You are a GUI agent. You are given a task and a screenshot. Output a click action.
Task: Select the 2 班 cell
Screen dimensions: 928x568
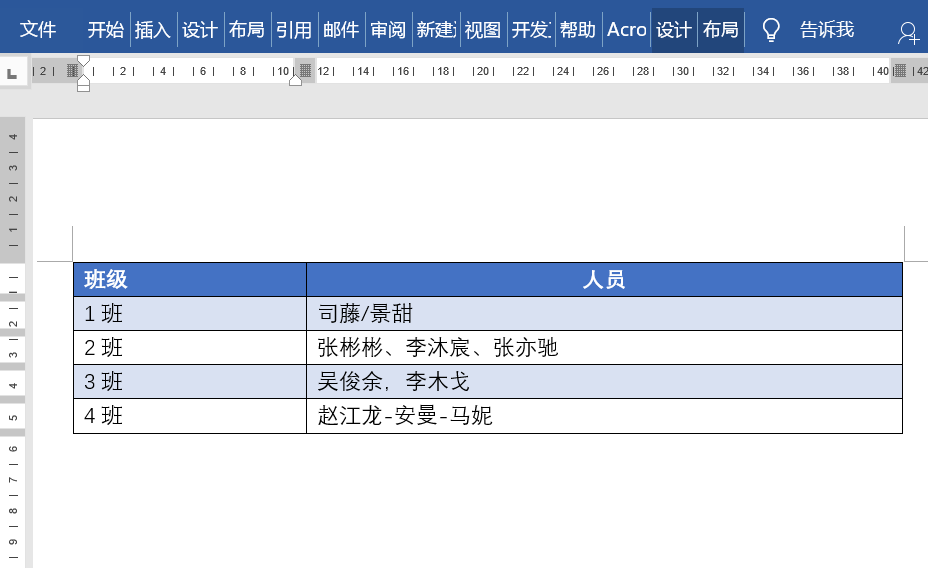(x=190, y=348)
